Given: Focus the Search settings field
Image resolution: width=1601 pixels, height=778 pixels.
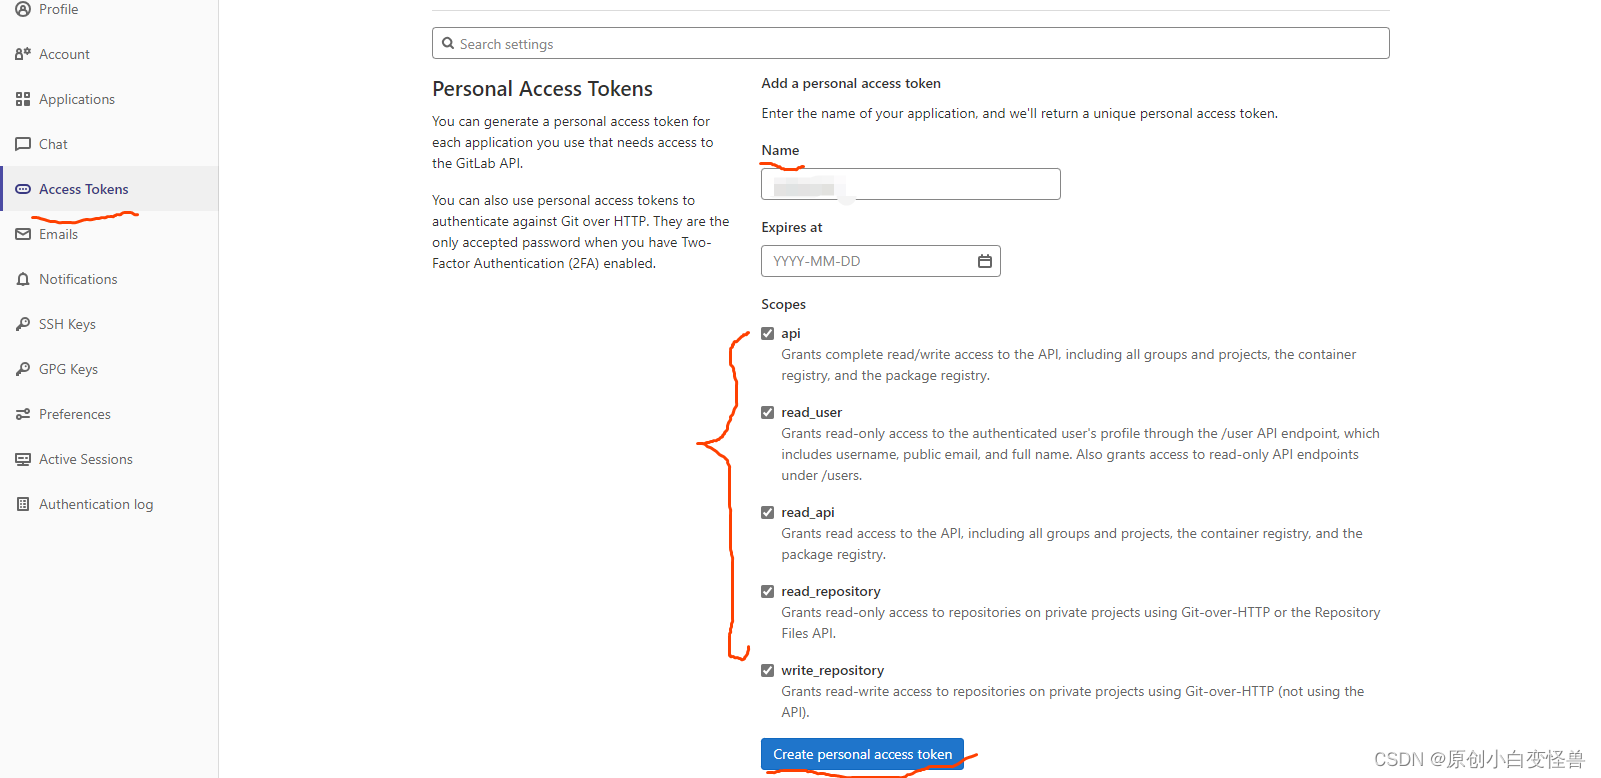Looking at the screenshot, I should pyautogui.click(x=910, y=43).
